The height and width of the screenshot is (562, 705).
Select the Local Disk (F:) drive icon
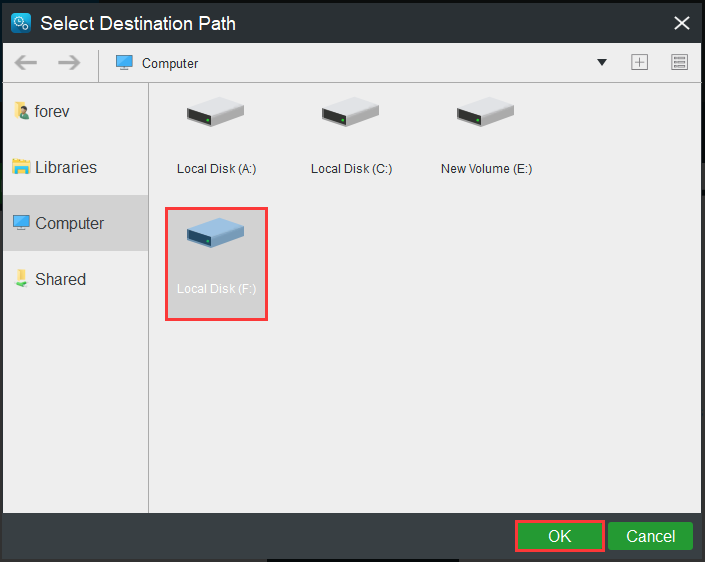tap(216, 232)
